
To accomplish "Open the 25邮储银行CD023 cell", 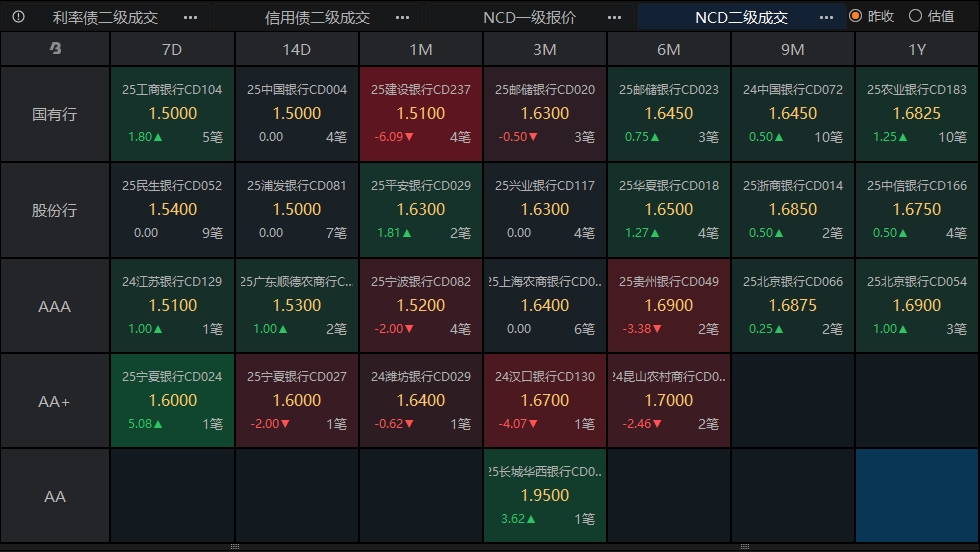I will pyautogui.click(x=669, y=114).
